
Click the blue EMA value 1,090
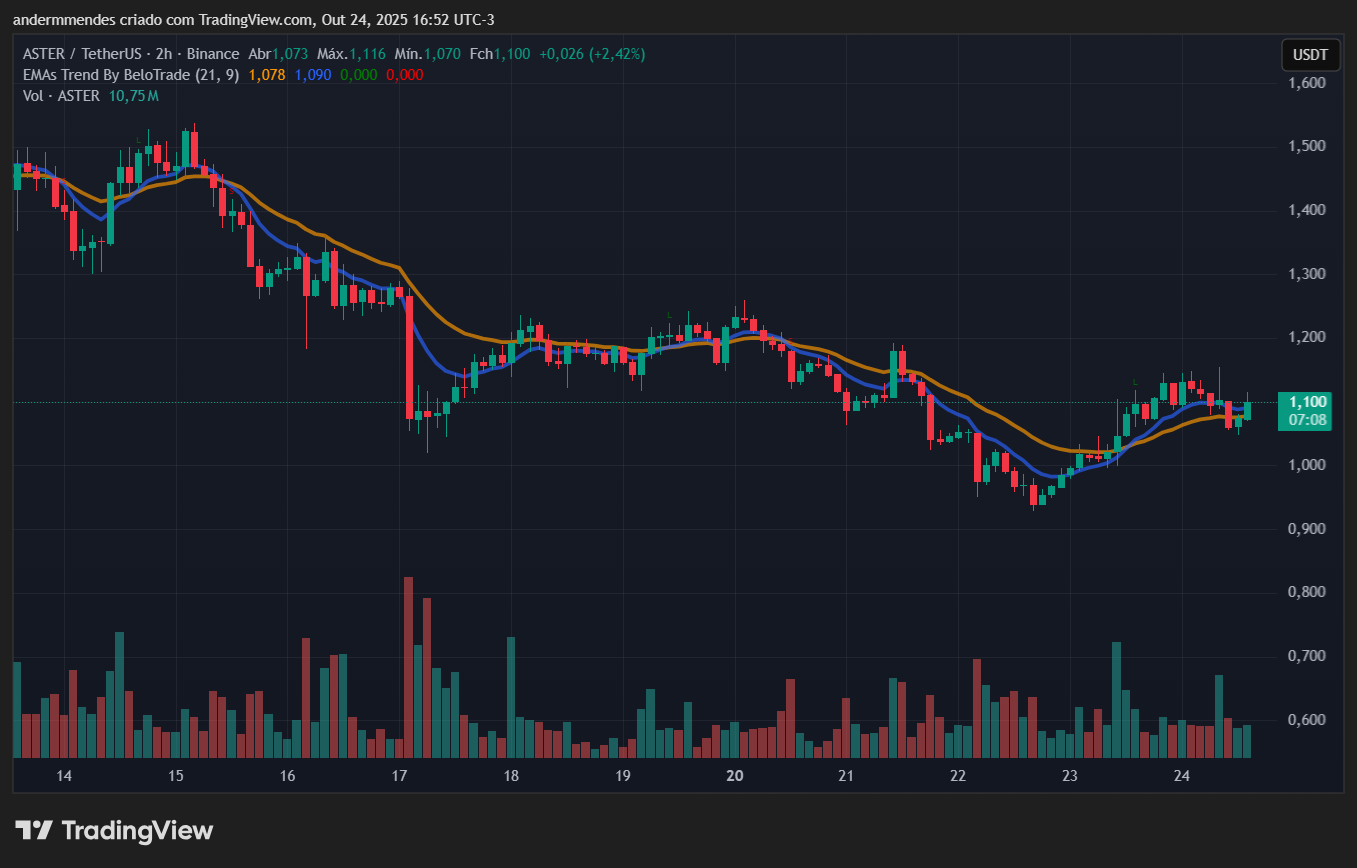(313, 75)
